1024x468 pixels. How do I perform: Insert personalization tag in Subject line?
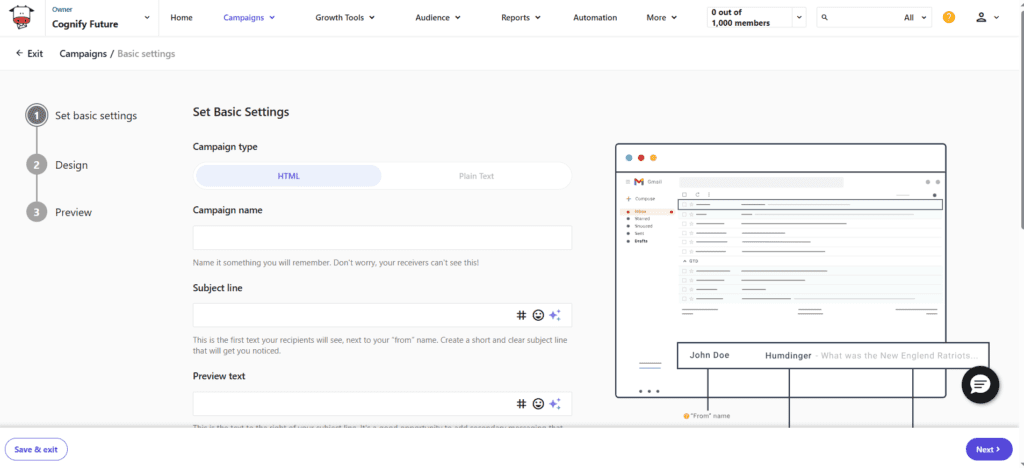[x=521, y=315]
